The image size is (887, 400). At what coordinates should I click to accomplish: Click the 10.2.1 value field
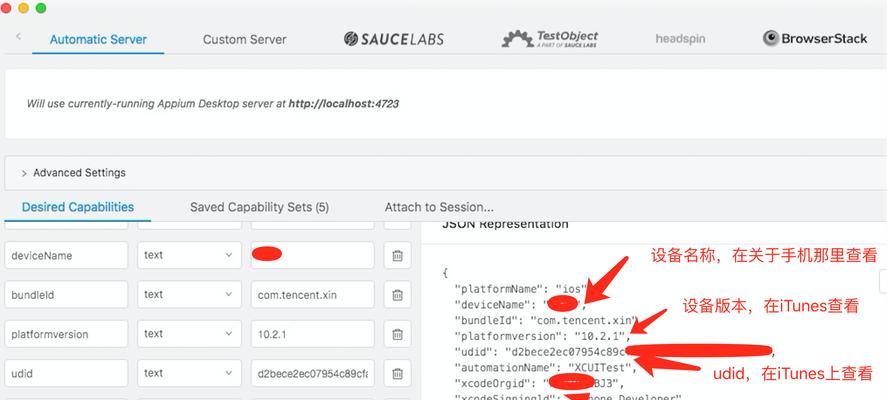(x=312, y=334)
